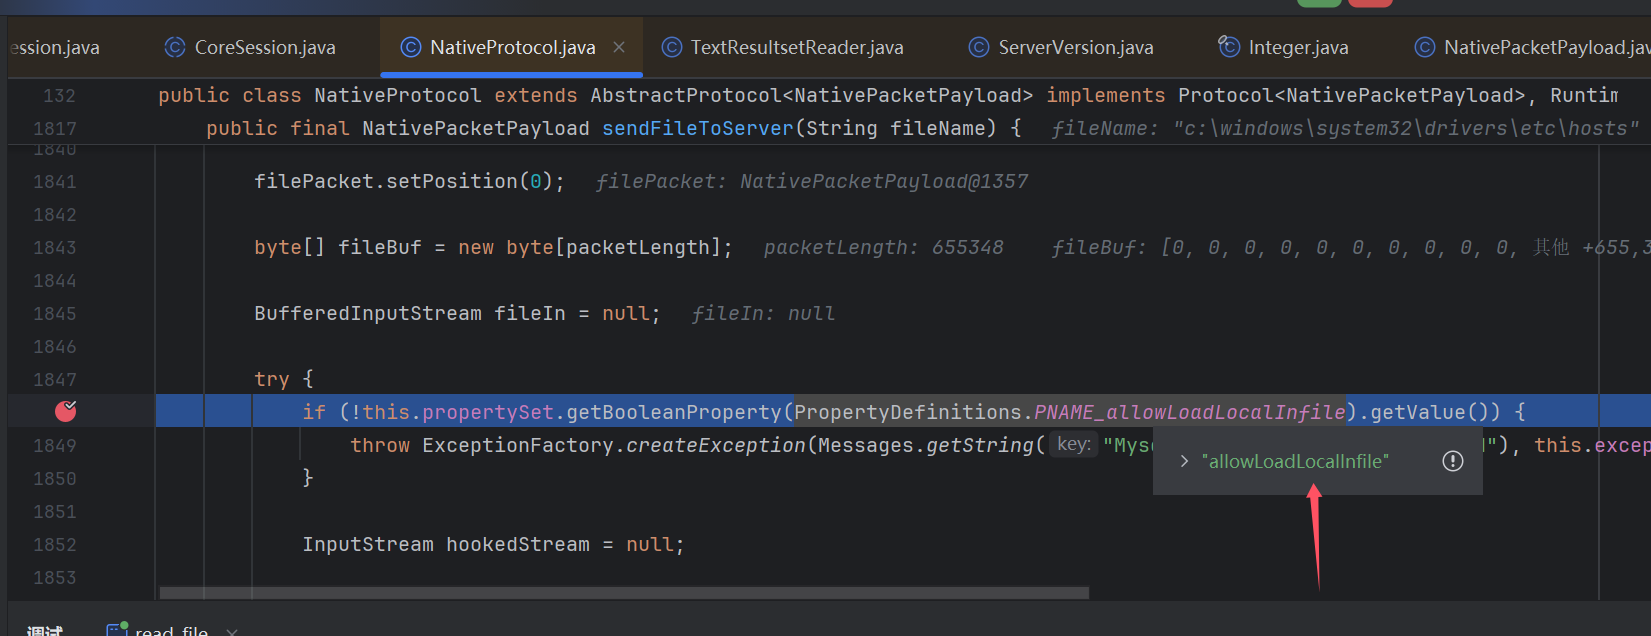
Task: Click Messages.getString on line 1849
Action: pos(926,446)
